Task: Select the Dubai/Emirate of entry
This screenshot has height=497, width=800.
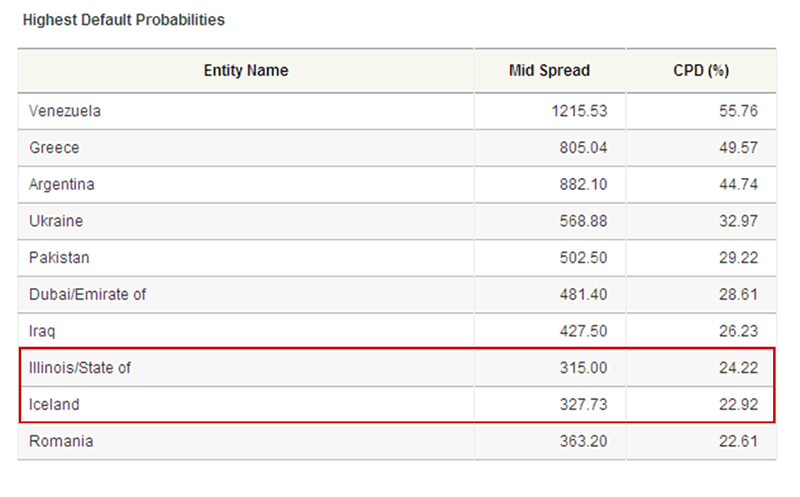Action: point(89,294)
